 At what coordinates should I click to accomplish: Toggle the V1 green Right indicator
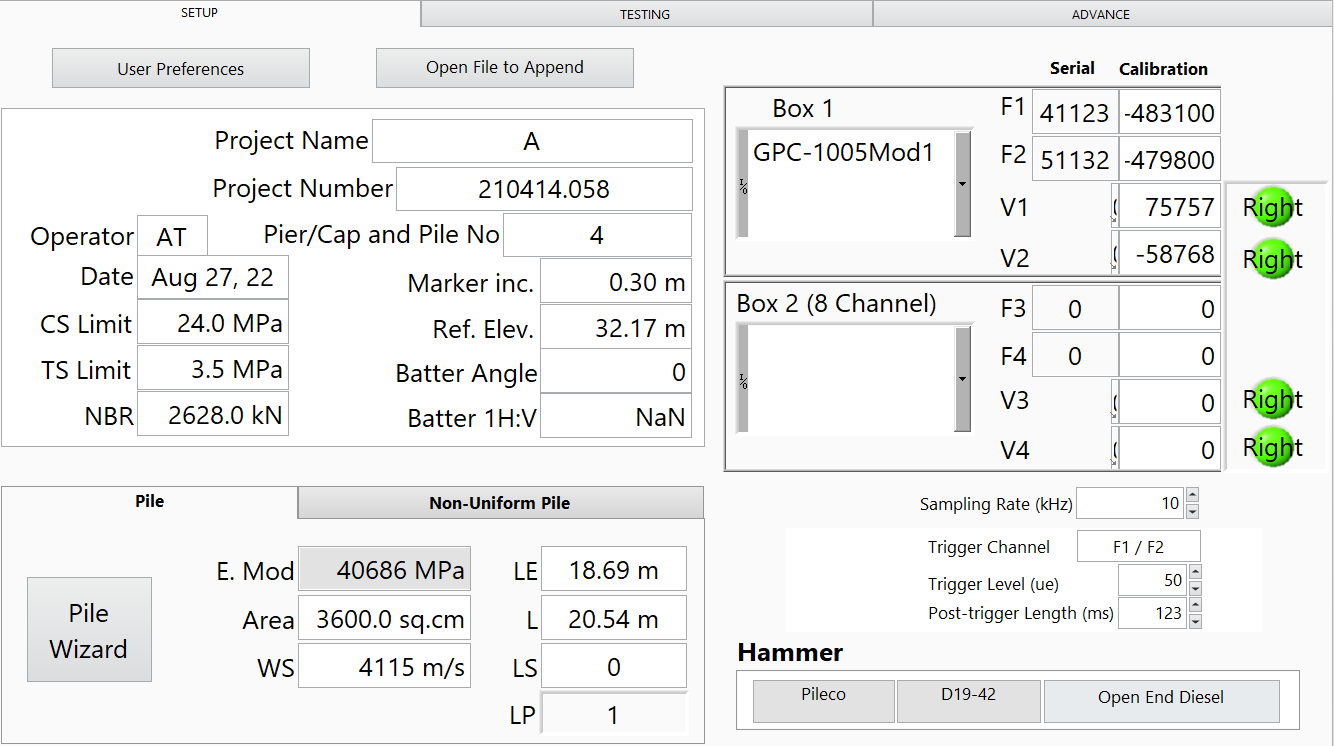pyautogui.click(x=1271, y=208)
